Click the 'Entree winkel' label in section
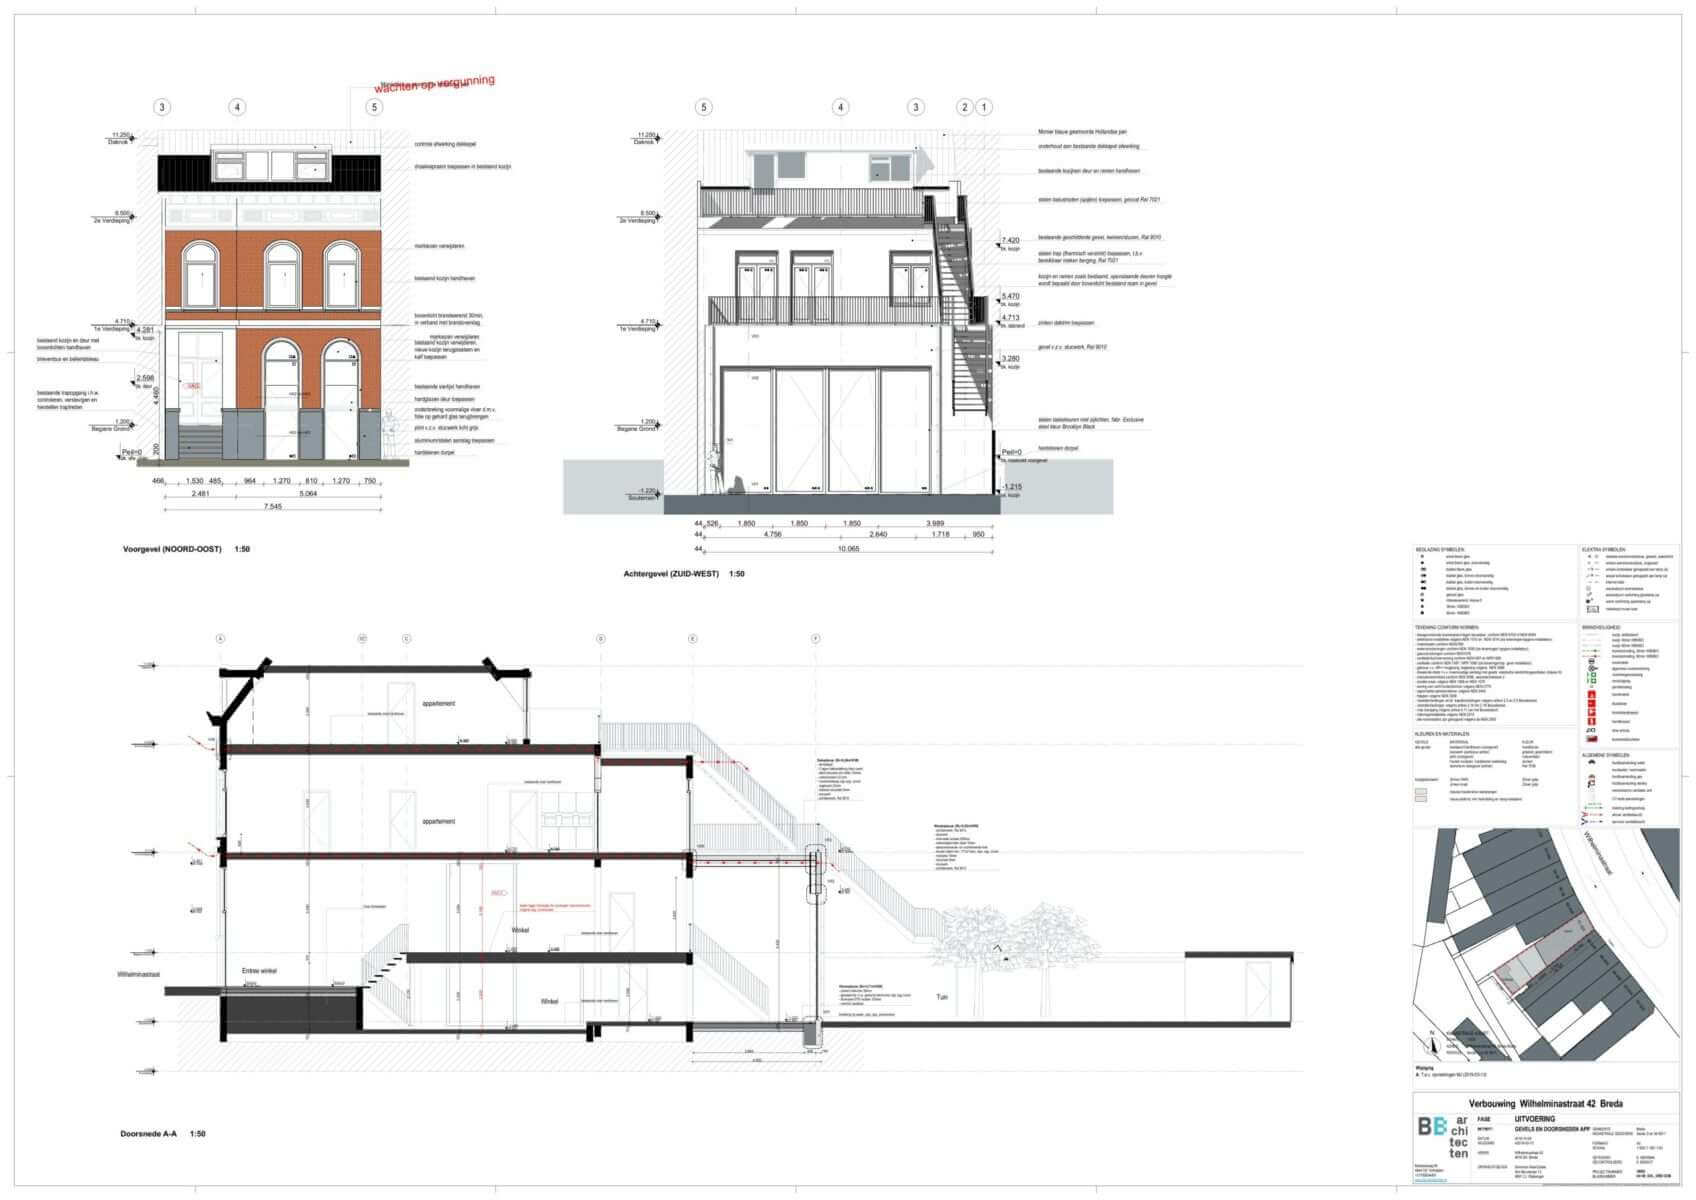 (259, 970)
